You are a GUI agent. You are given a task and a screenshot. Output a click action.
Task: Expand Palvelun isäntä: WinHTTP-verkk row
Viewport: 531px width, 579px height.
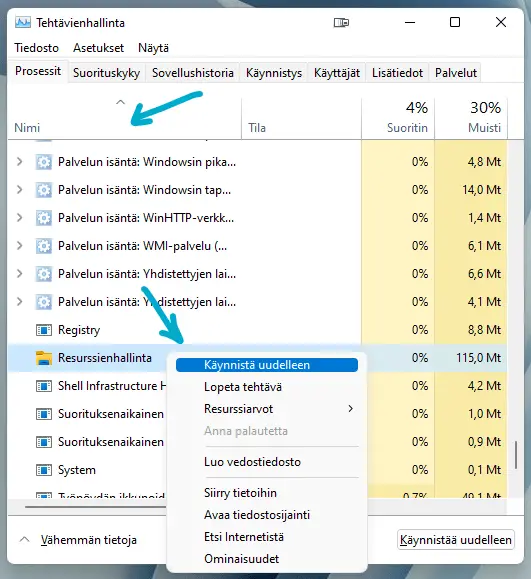tap(20, 218)
